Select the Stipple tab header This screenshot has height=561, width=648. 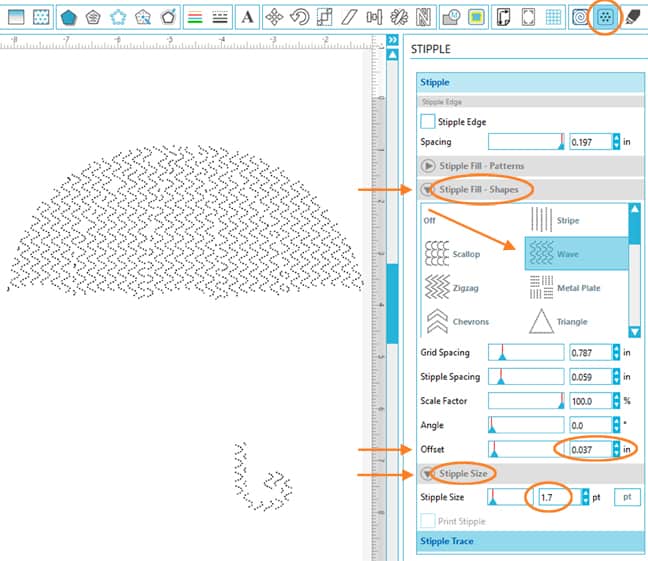(x=436, y=83)
